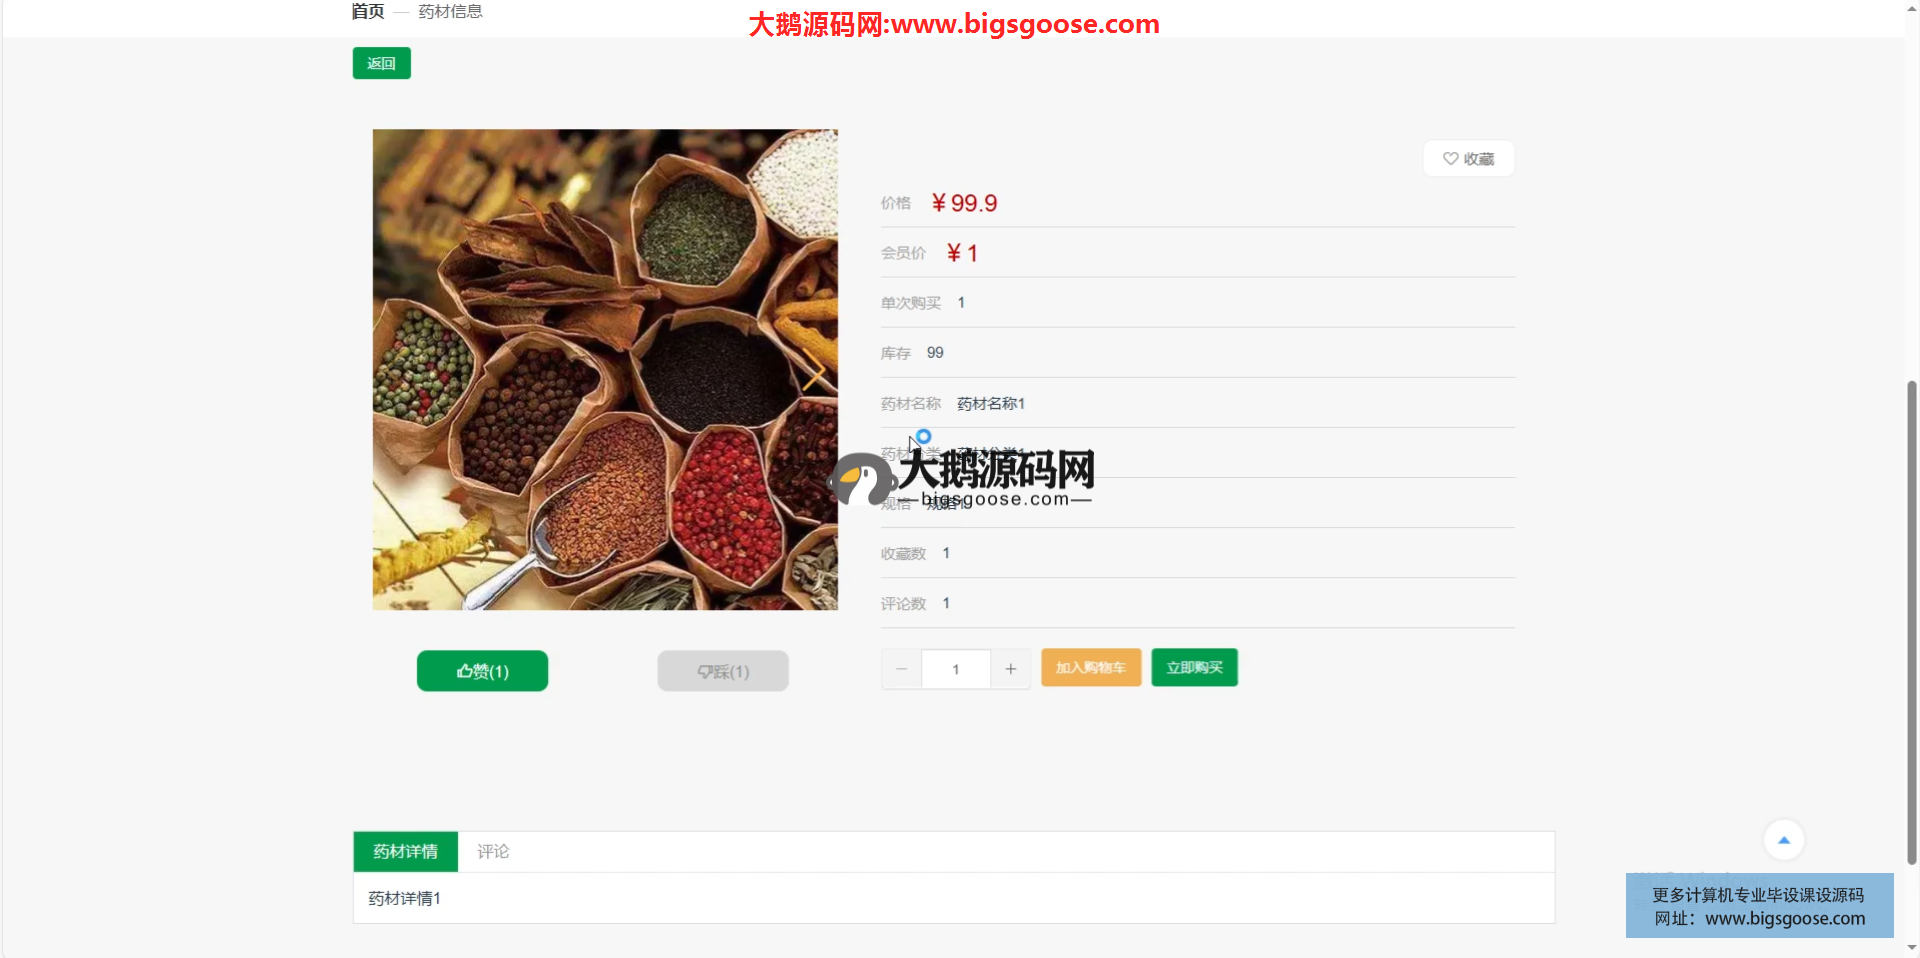This screenshot has width=1920, height=958.
Task: Click the page vertical scrollbar thumb
Action: pos(1912,620)
